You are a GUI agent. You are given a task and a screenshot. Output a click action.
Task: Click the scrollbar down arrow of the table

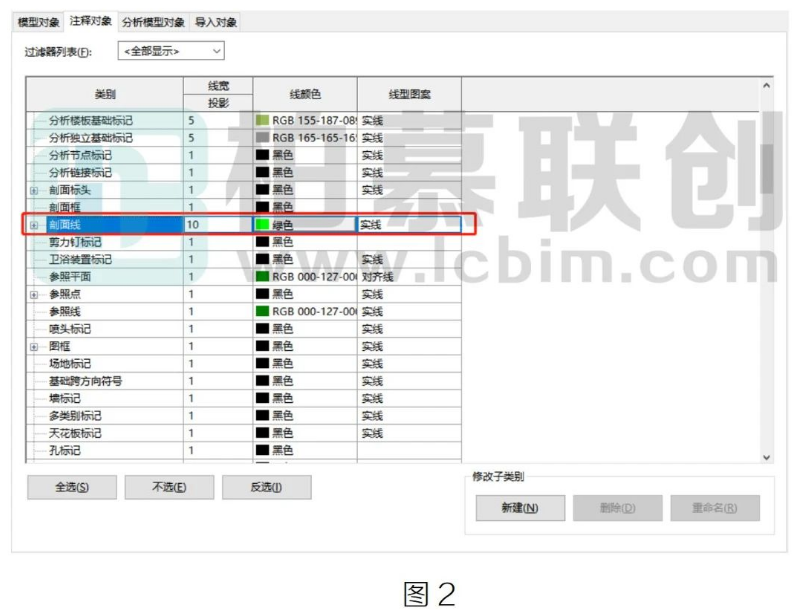[766, 457]
